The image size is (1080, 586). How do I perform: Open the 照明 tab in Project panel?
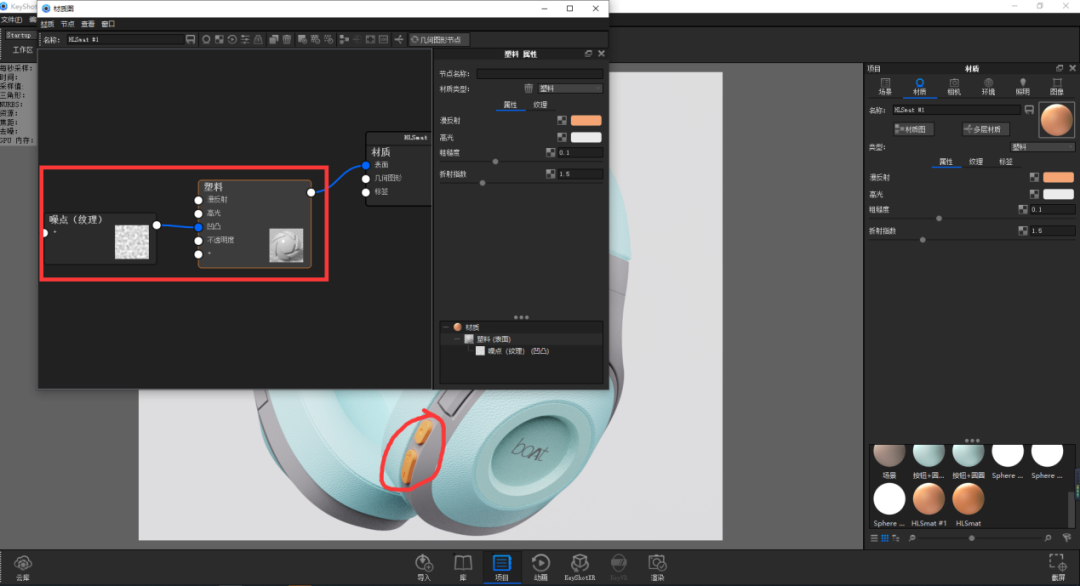1023,87
